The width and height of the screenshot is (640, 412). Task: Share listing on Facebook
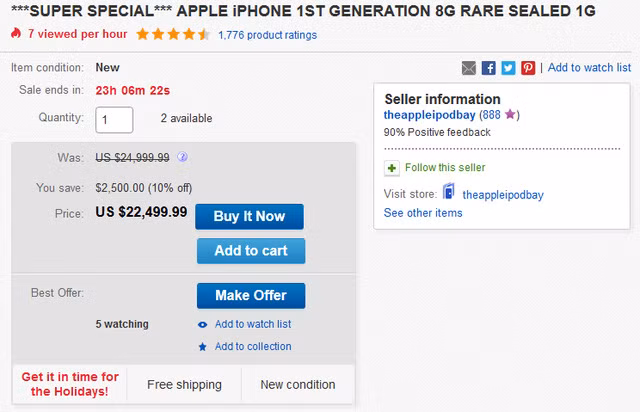click(x=489, y=68)
